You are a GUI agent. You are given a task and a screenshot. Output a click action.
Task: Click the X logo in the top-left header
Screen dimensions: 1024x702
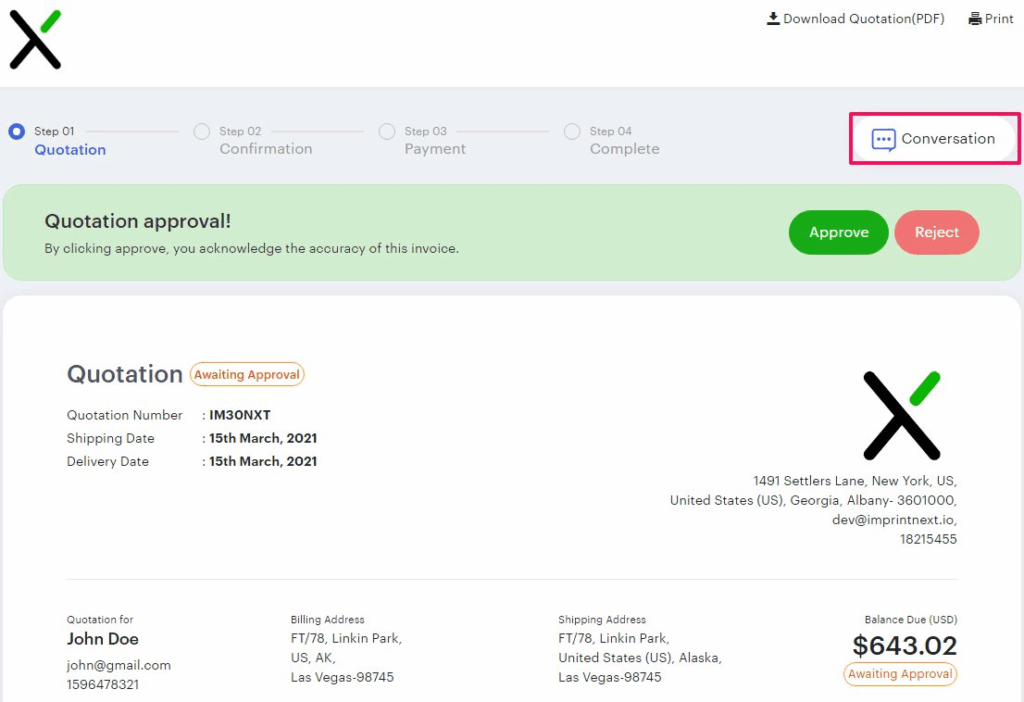click(x=35, y=40)
